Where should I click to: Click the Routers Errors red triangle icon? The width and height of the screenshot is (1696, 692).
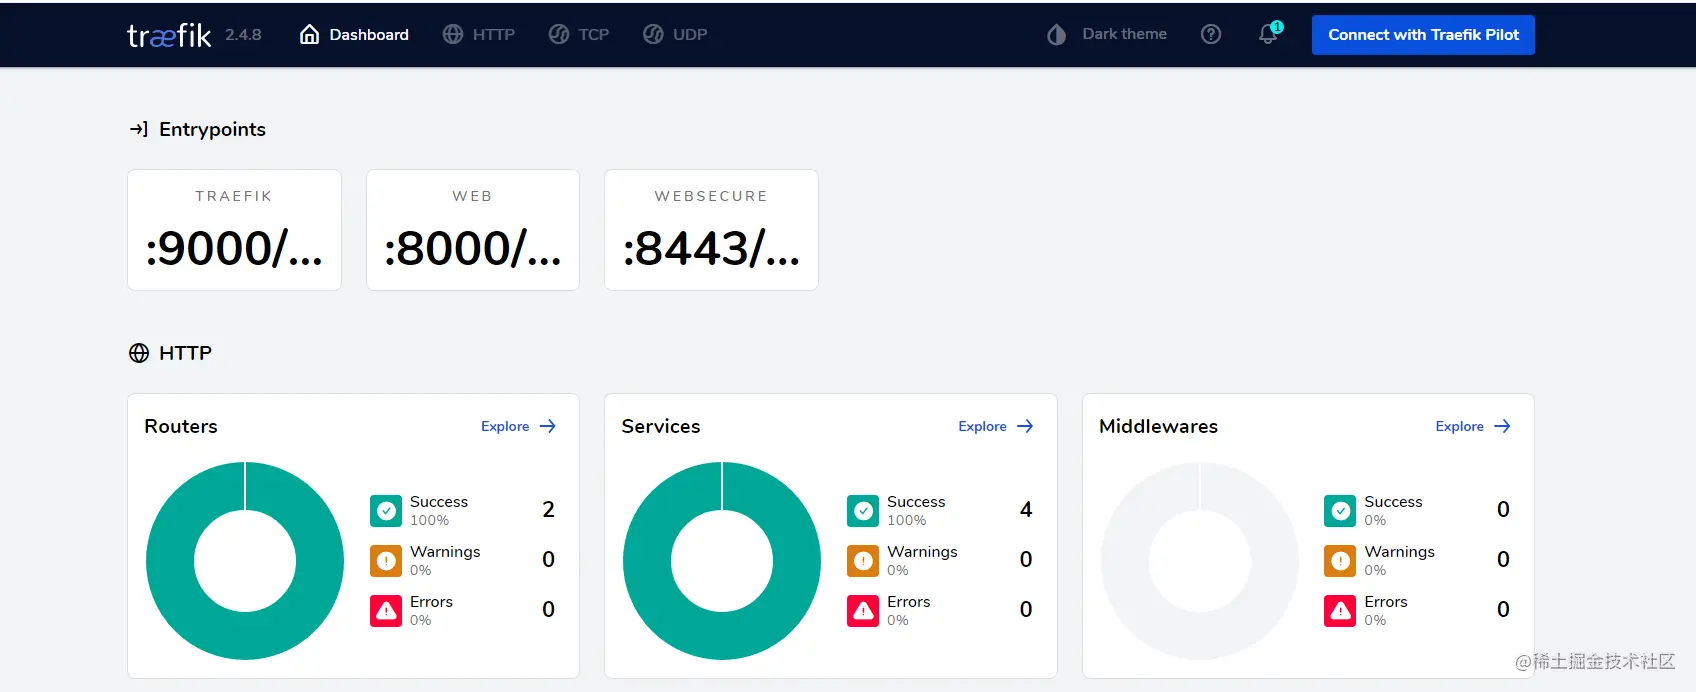[x=386, y=610]
